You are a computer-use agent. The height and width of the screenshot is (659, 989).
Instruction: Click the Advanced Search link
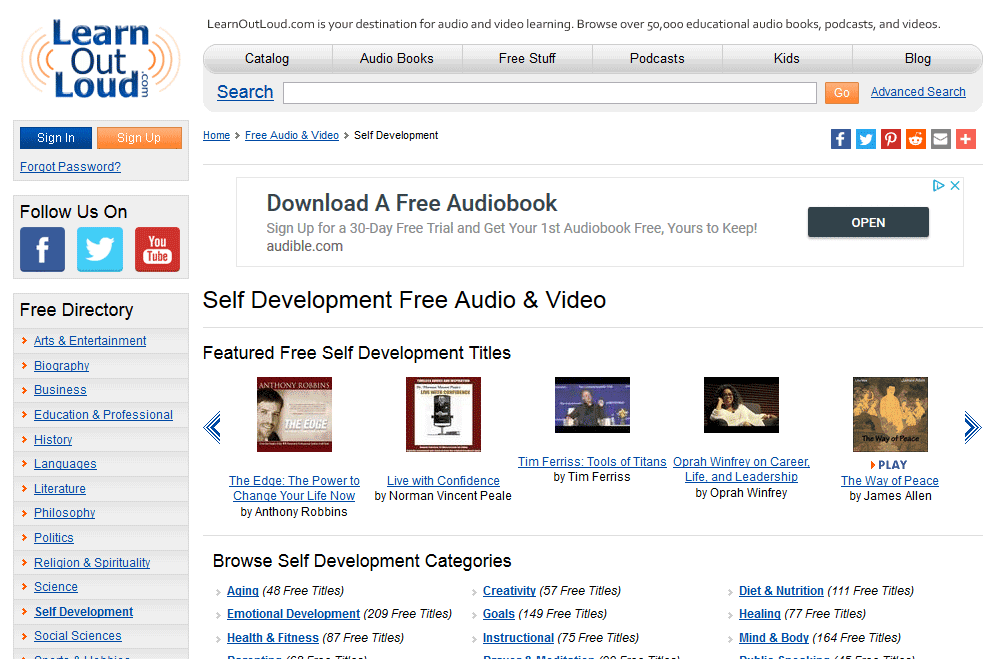[x=918, y=92]
